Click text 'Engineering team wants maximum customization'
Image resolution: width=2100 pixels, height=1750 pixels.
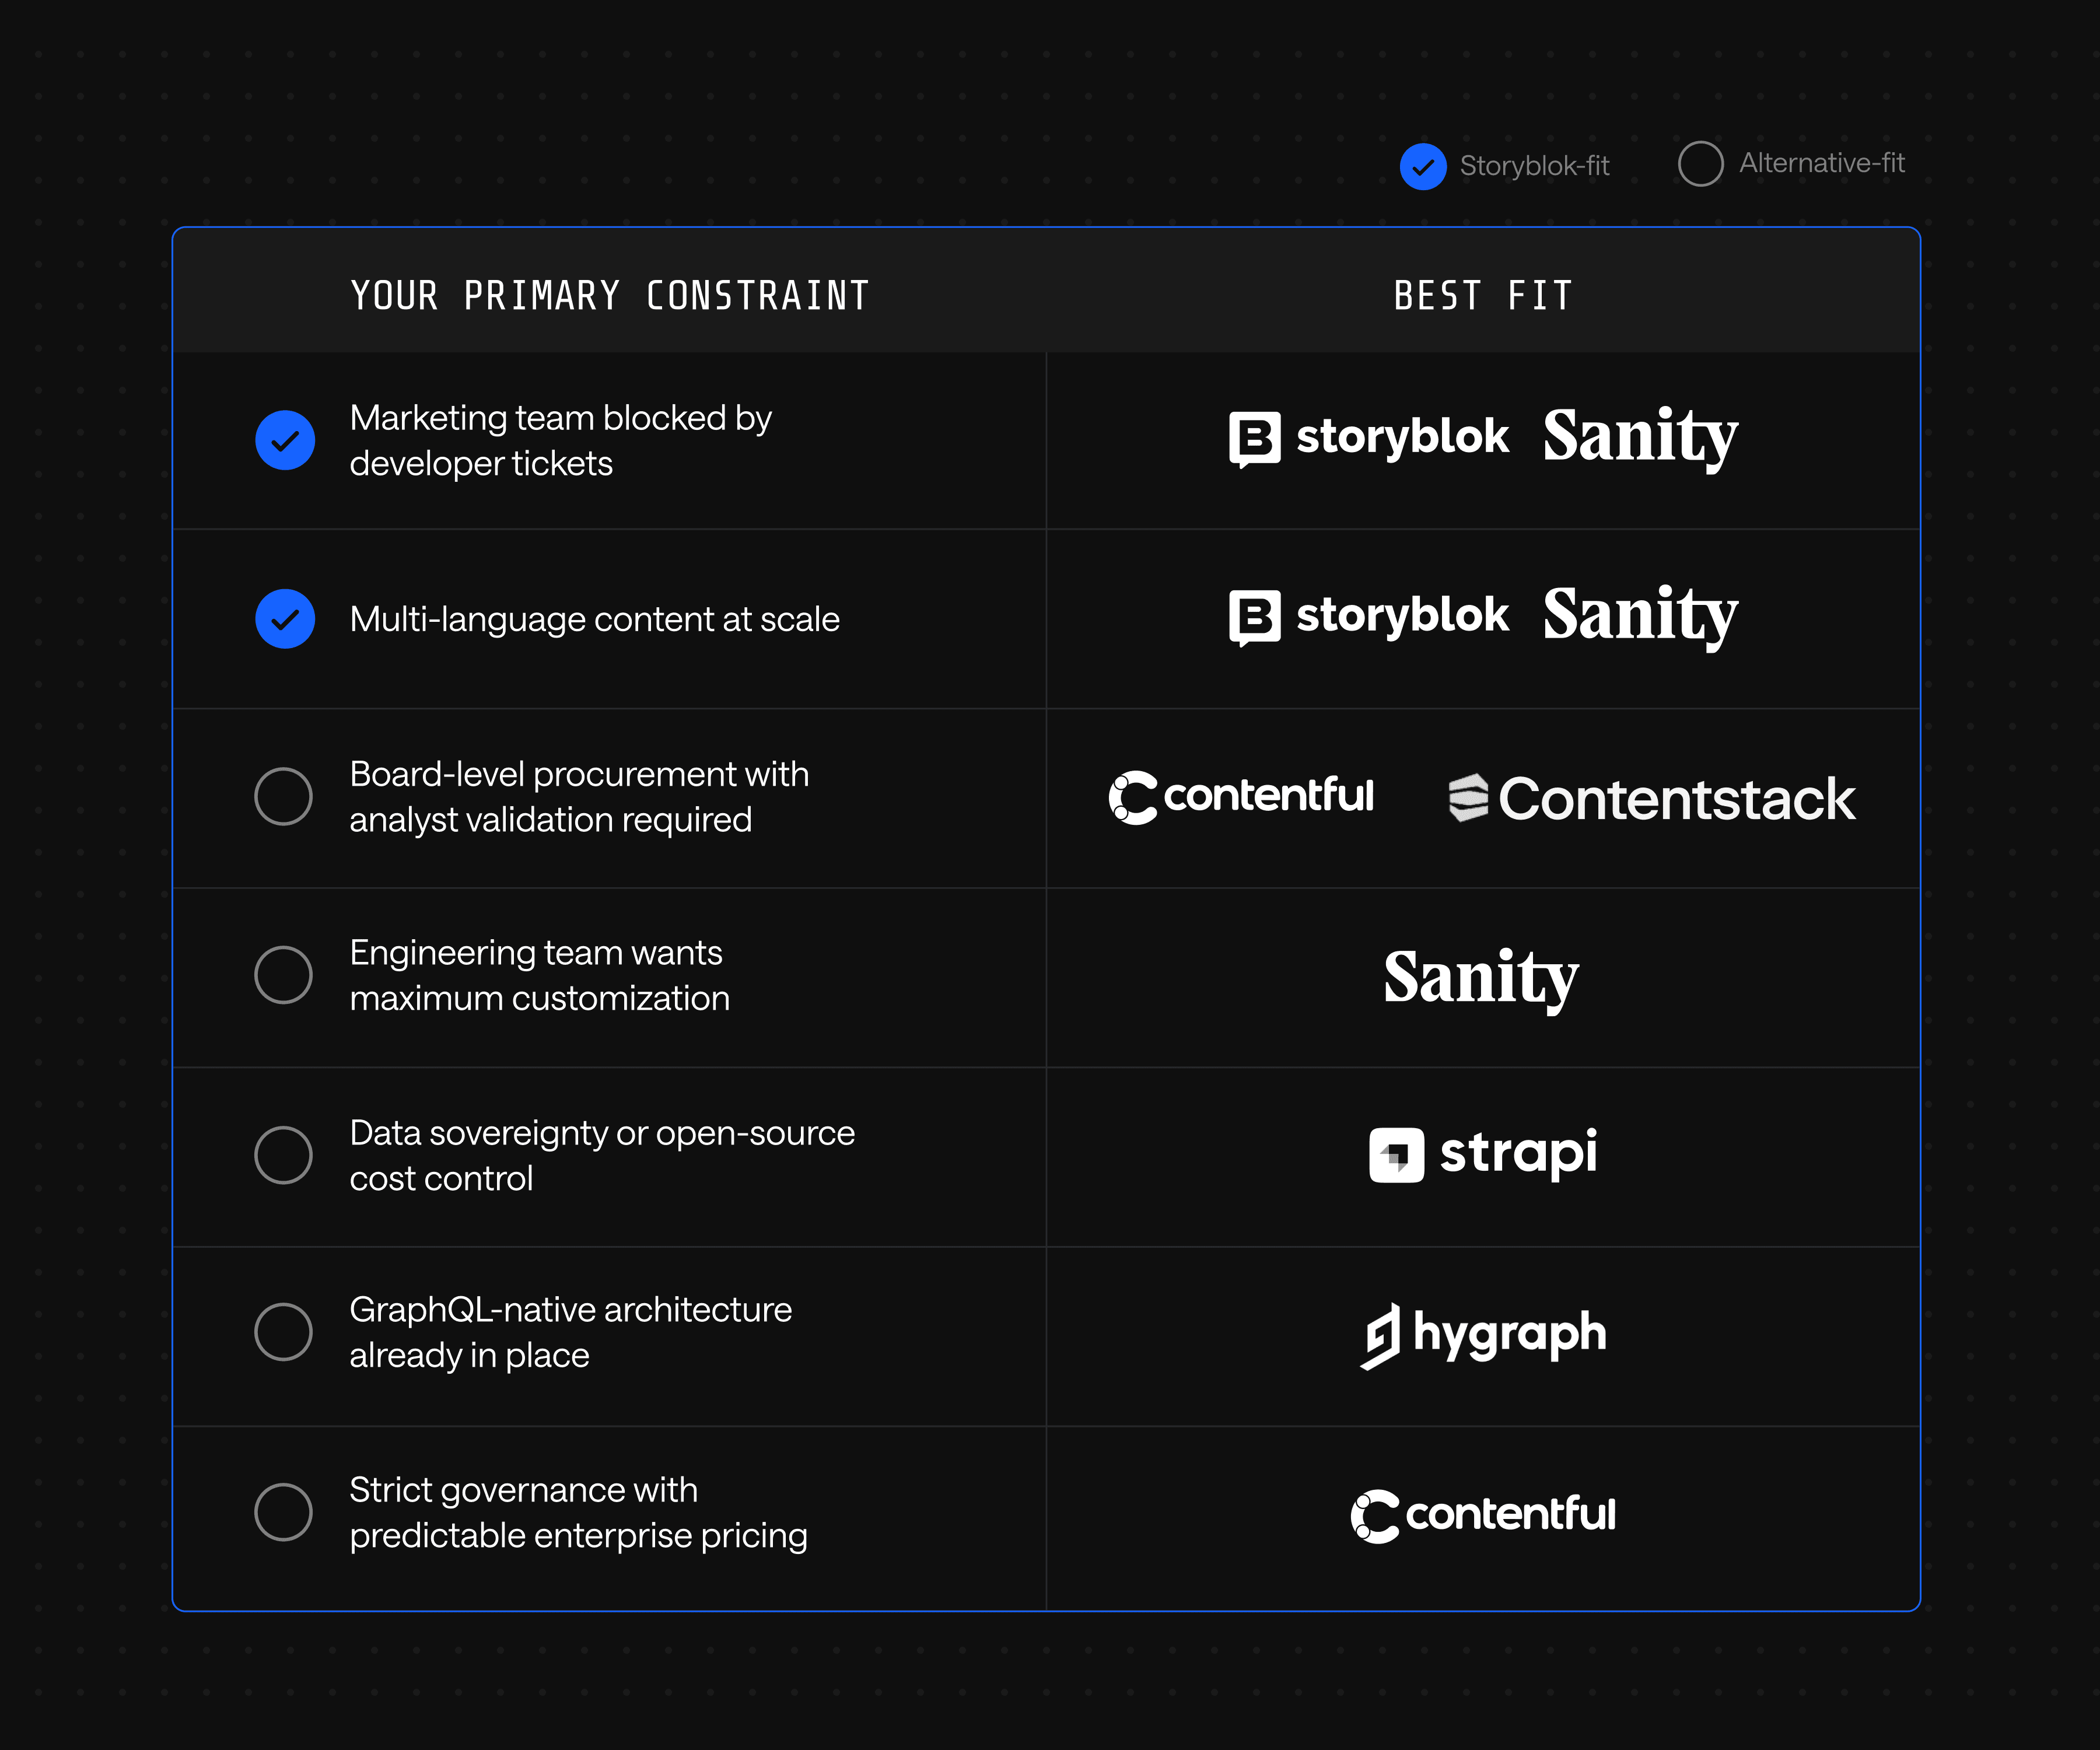(540, 975)
